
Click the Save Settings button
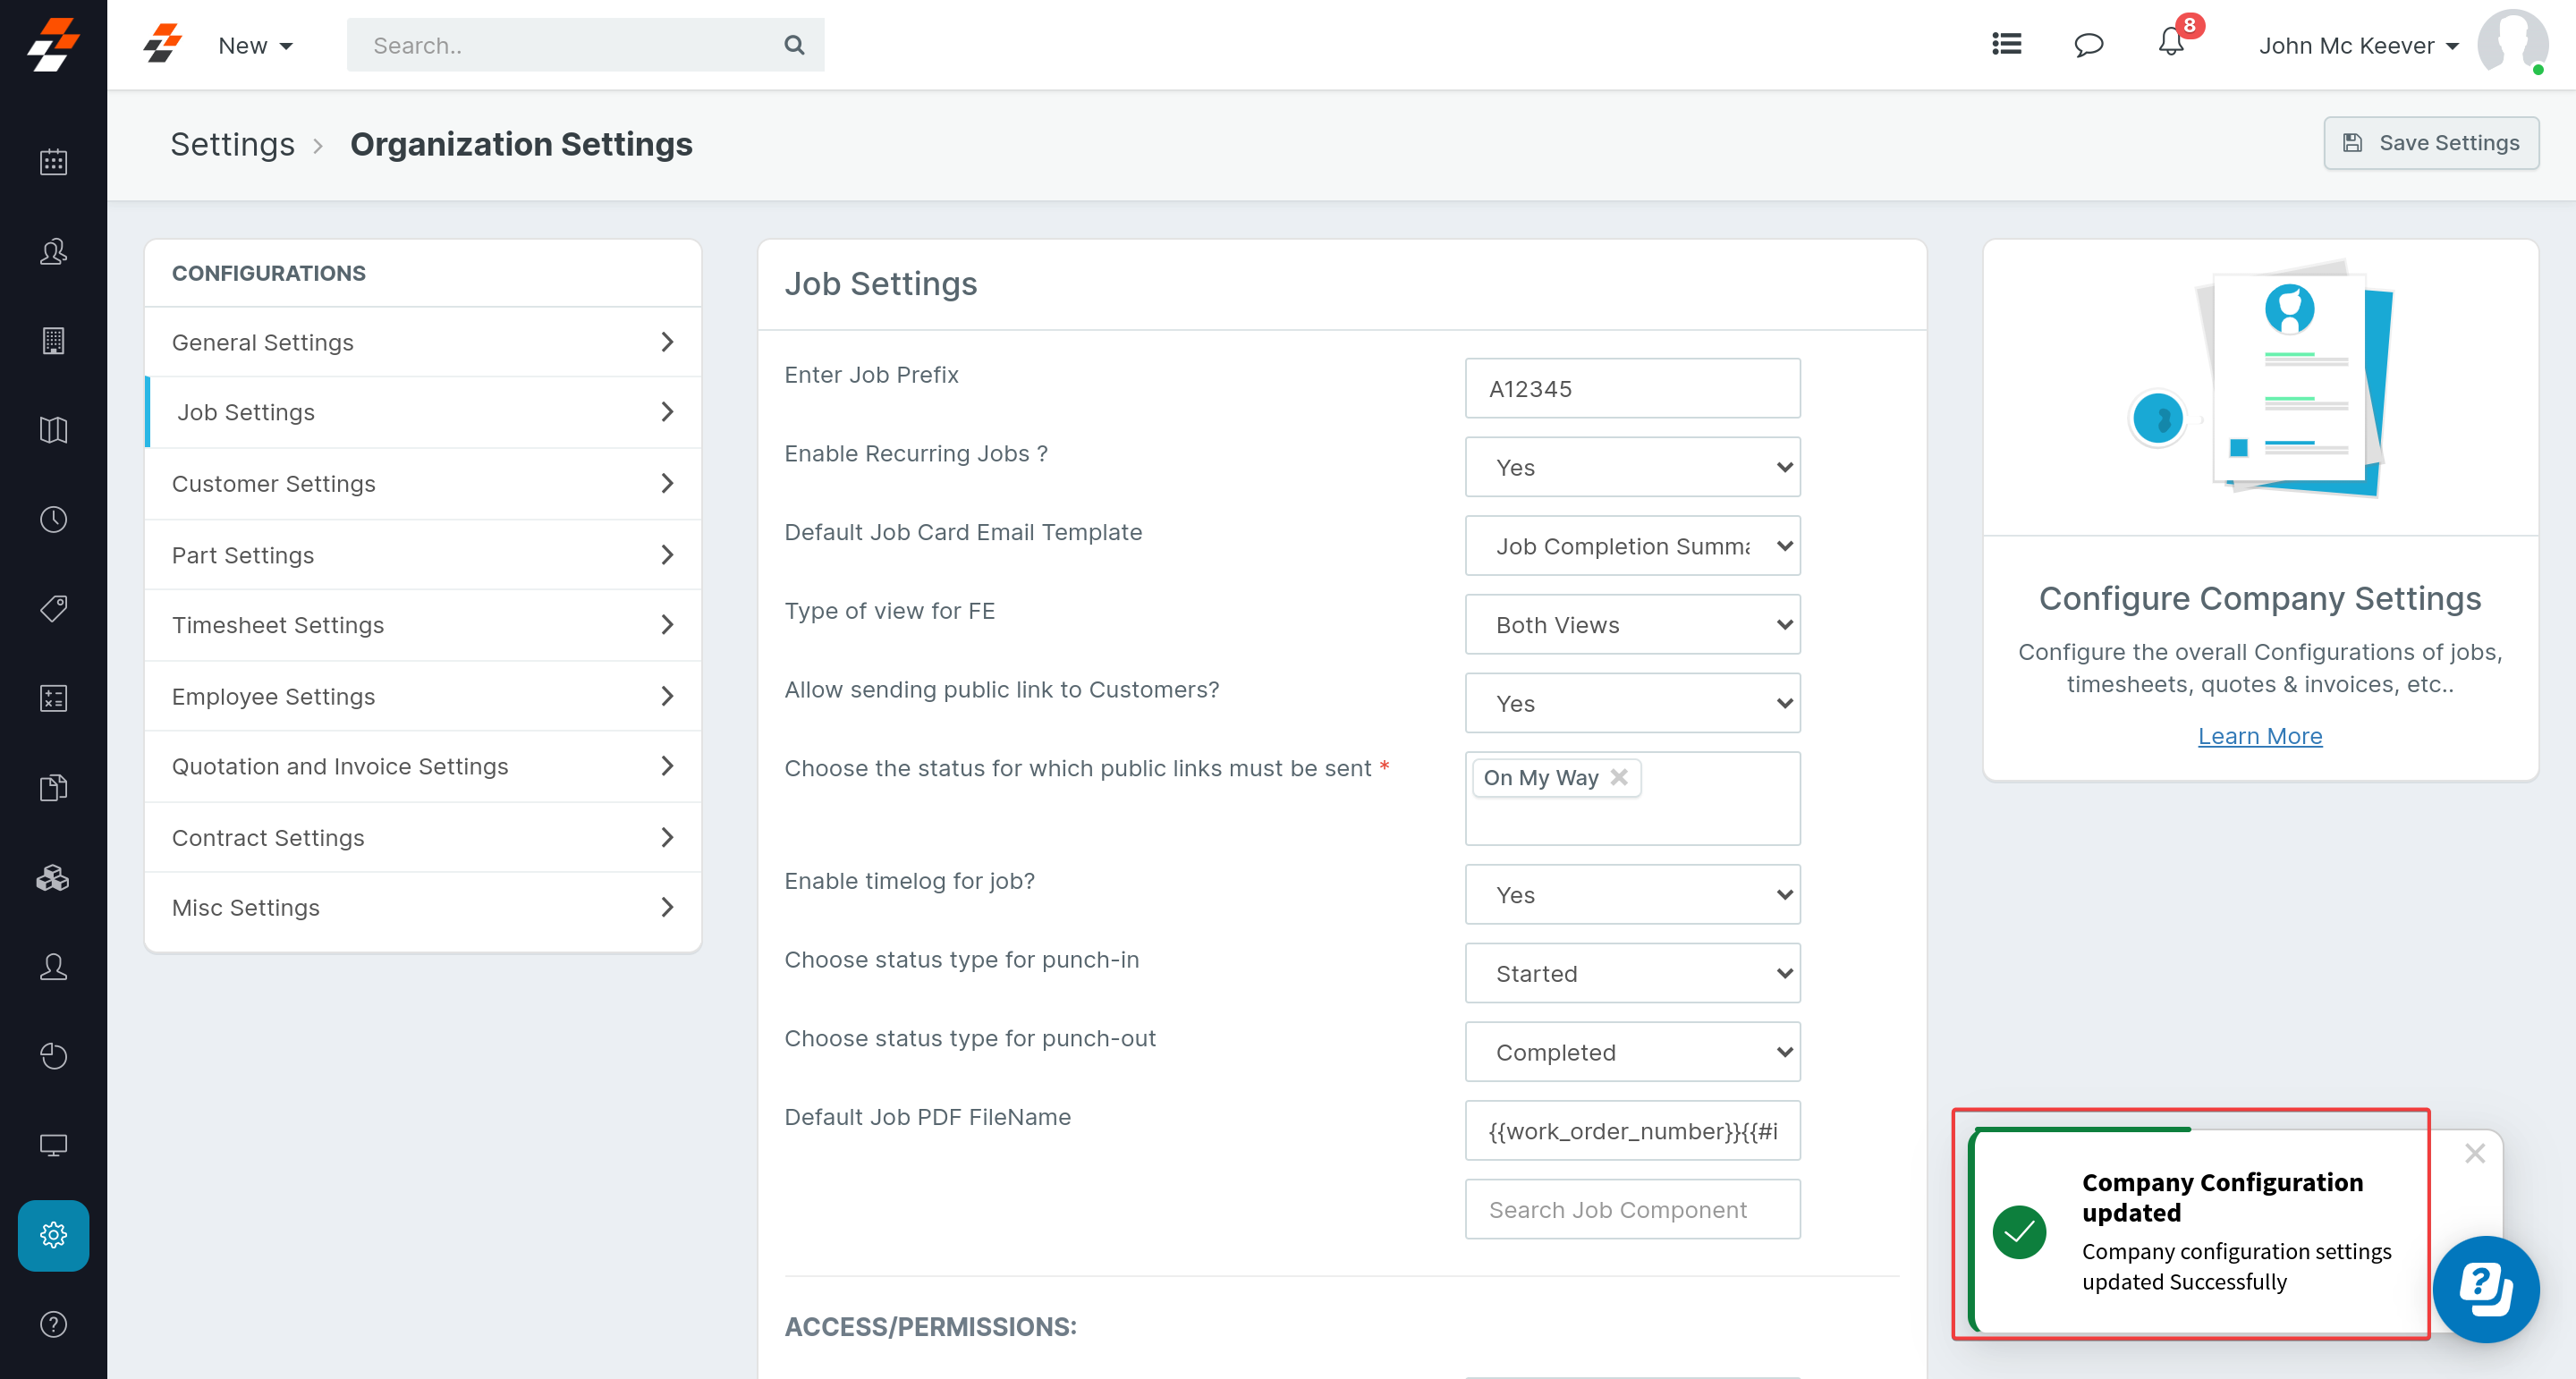click(2430, 143)
